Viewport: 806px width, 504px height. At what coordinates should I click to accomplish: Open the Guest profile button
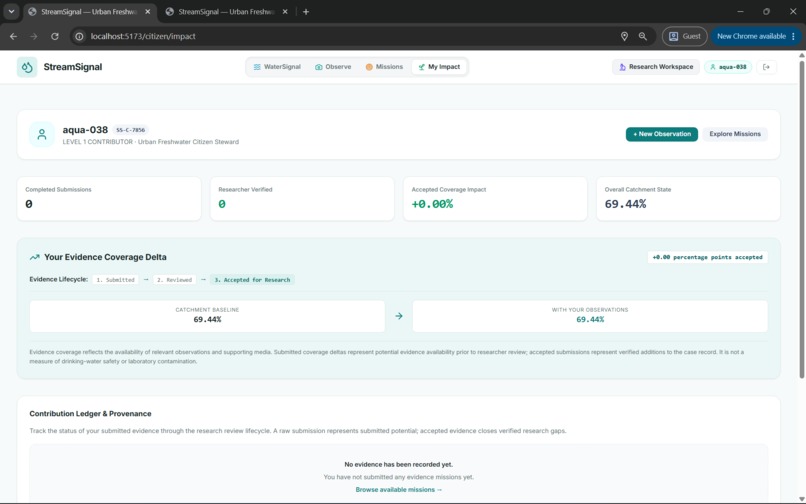[684, 37]
